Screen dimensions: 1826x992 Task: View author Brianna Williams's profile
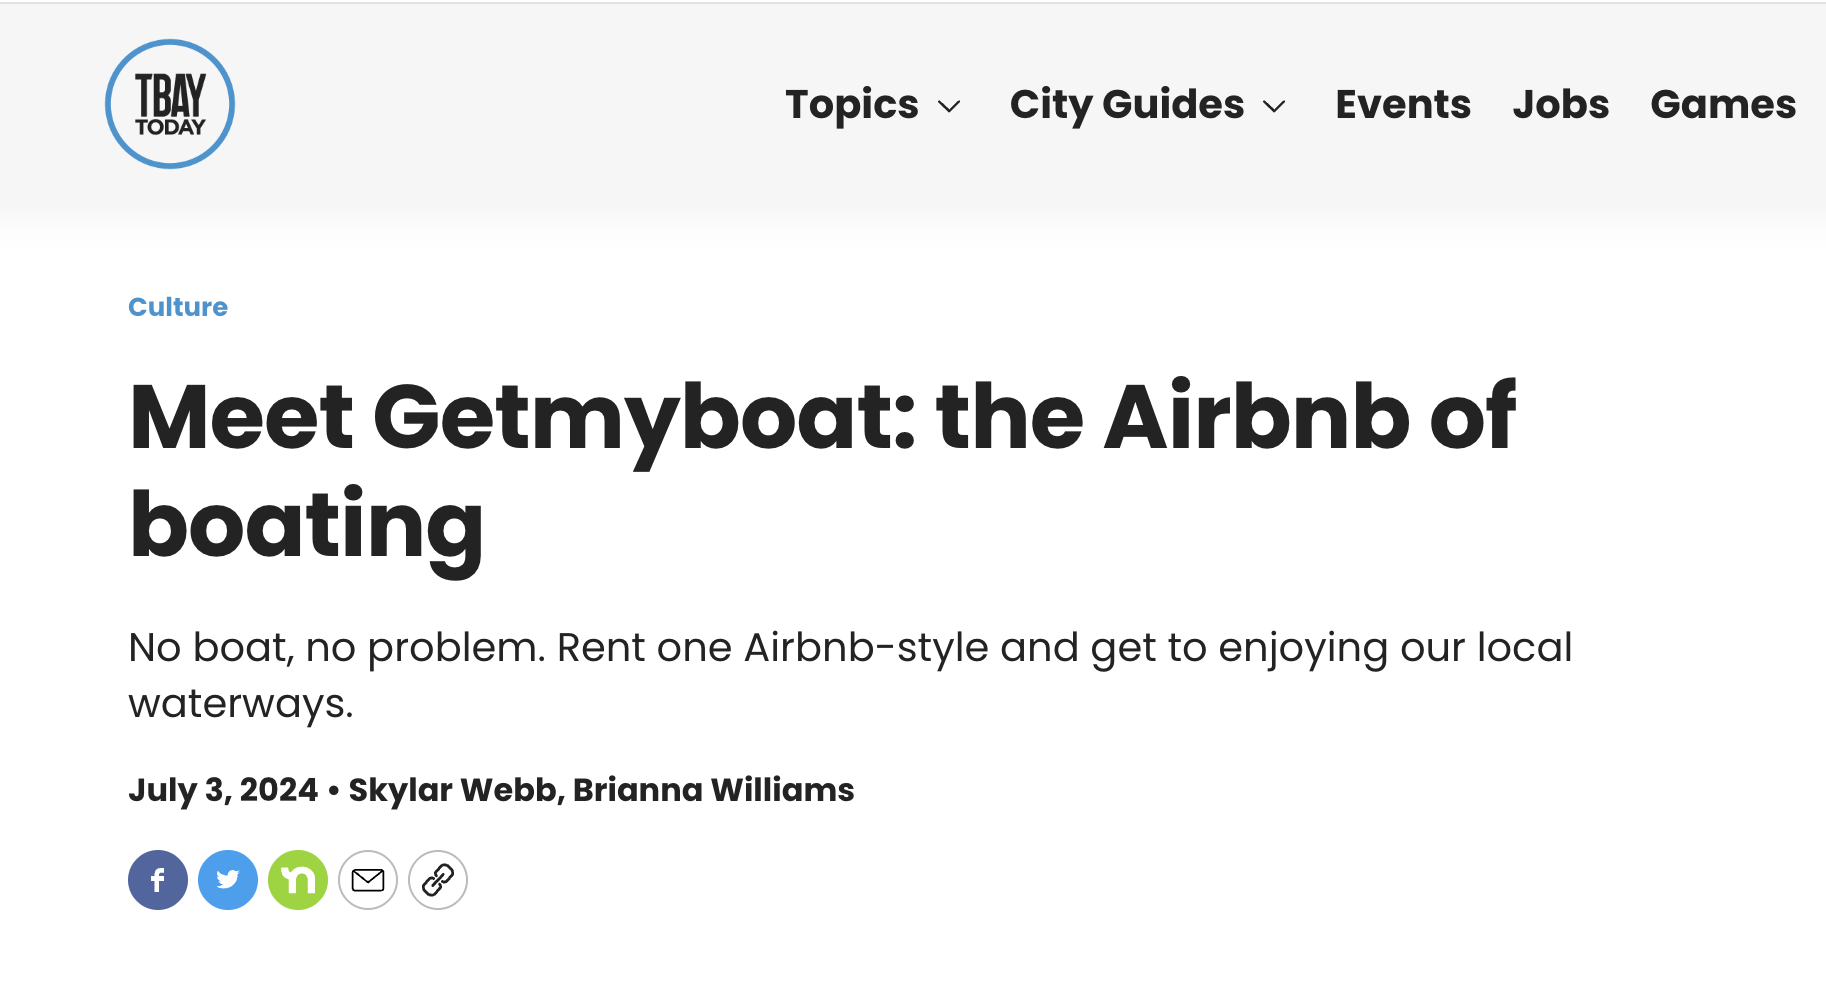[x=714, y=790]
